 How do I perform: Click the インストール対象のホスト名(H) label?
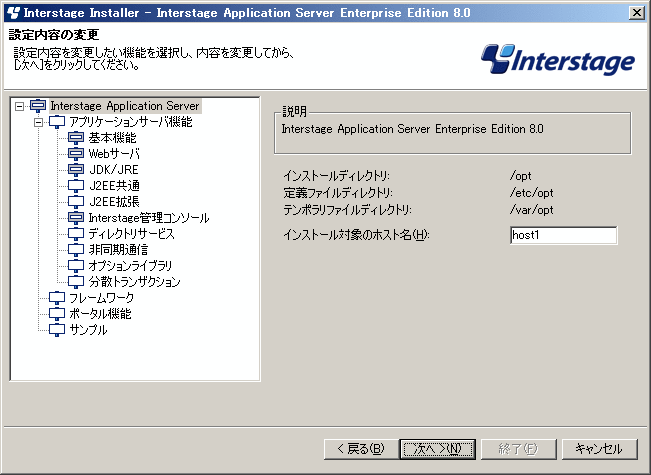pyautogui.click(x=356, y=235)
